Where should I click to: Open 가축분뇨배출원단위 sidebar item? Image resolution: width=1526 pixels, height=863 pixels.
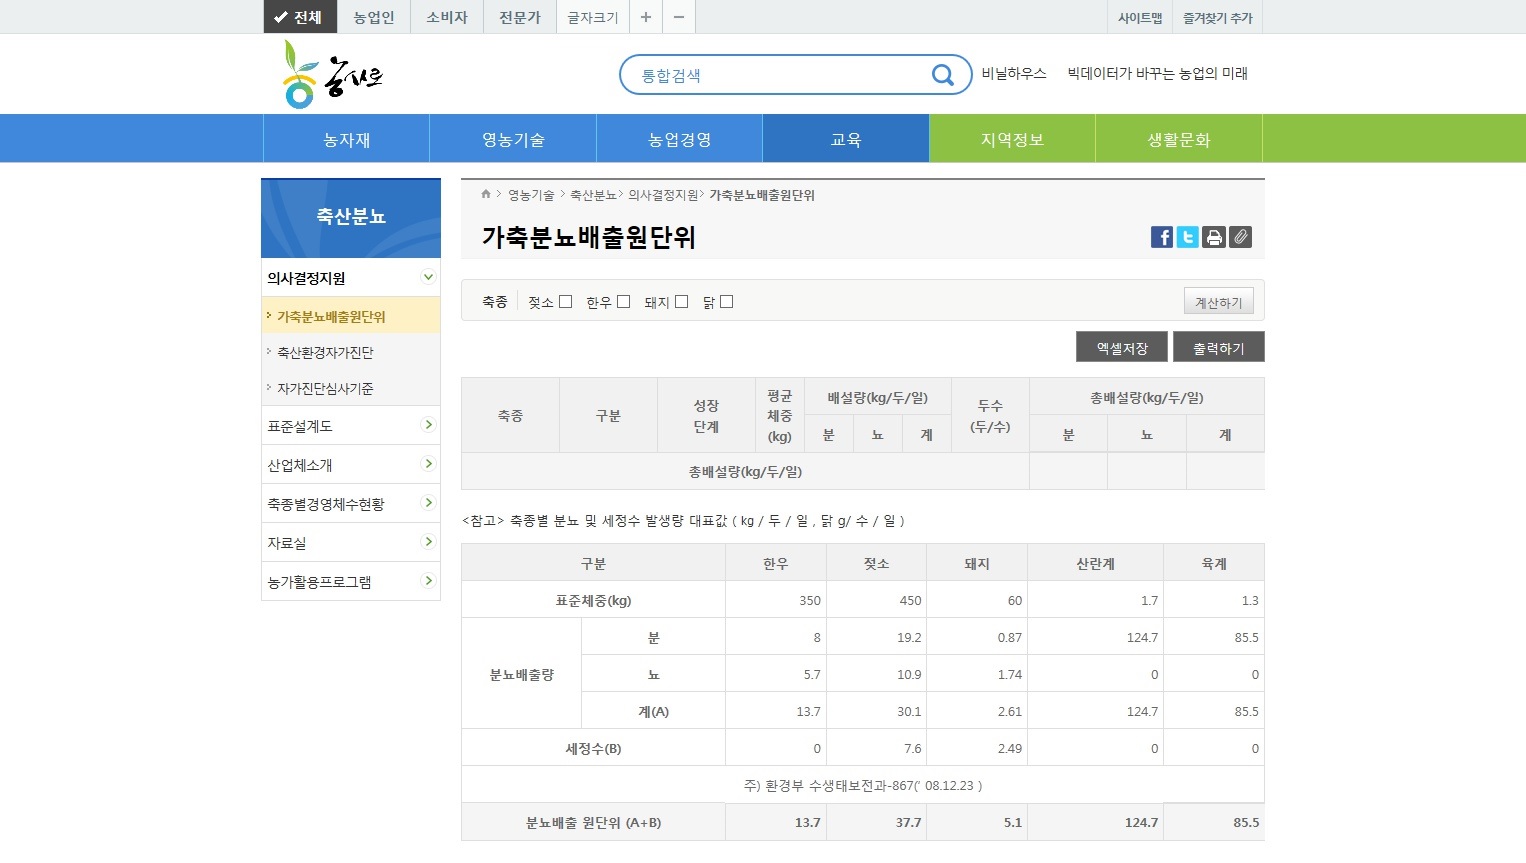(351, 316)
